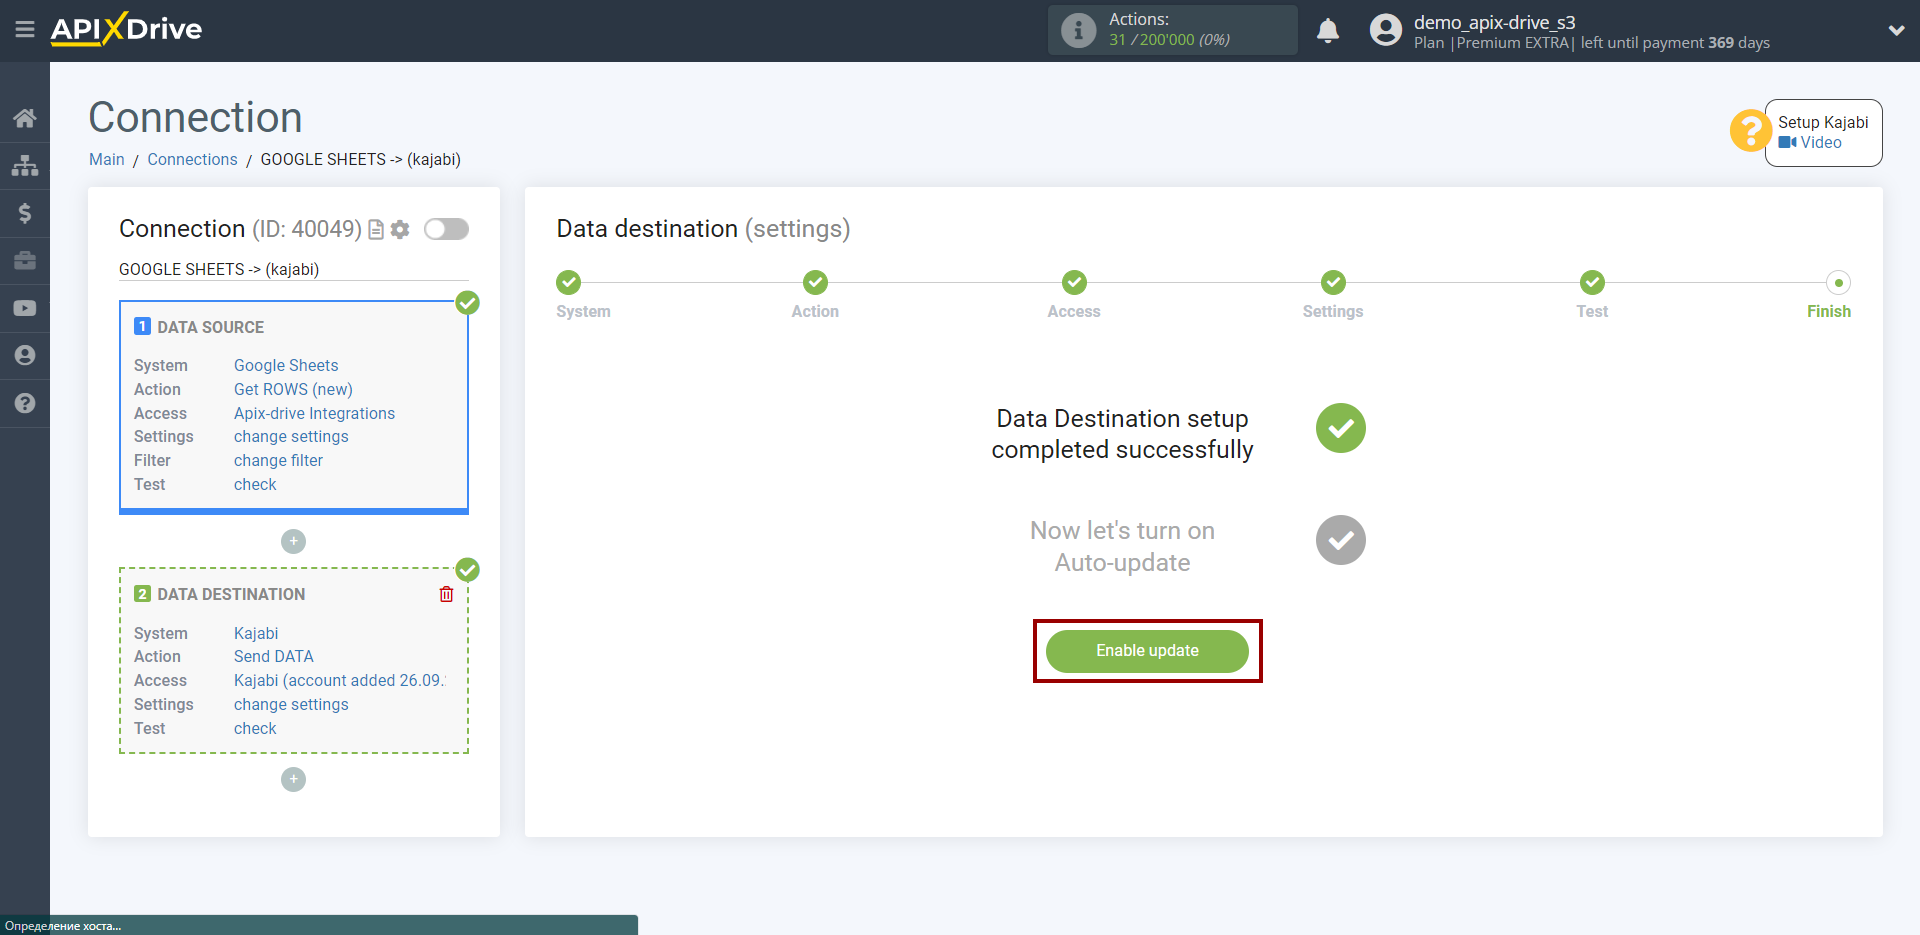Click the connection name GOOGLE SHEETS -> (kajabi) field
Viewport: 1920px width, 935px height.
(x=293, y=270)
